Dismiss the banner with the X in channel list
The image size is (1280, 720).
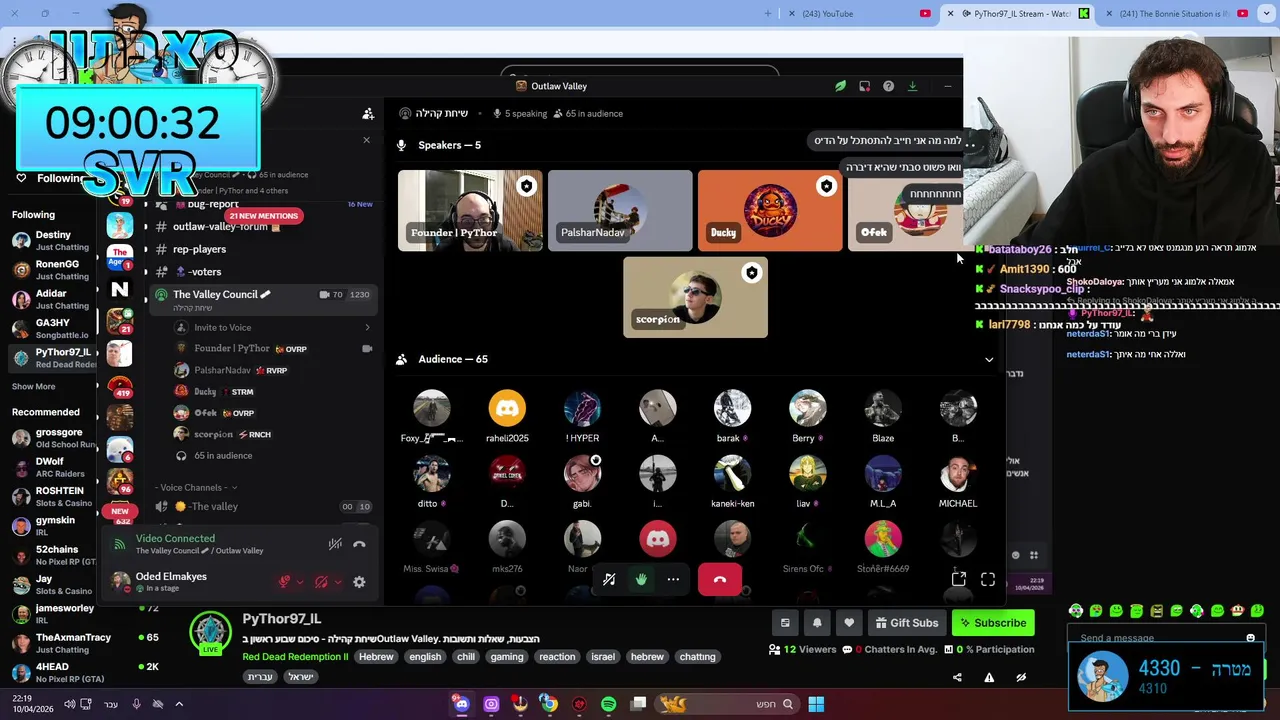(x=366, y=140)
